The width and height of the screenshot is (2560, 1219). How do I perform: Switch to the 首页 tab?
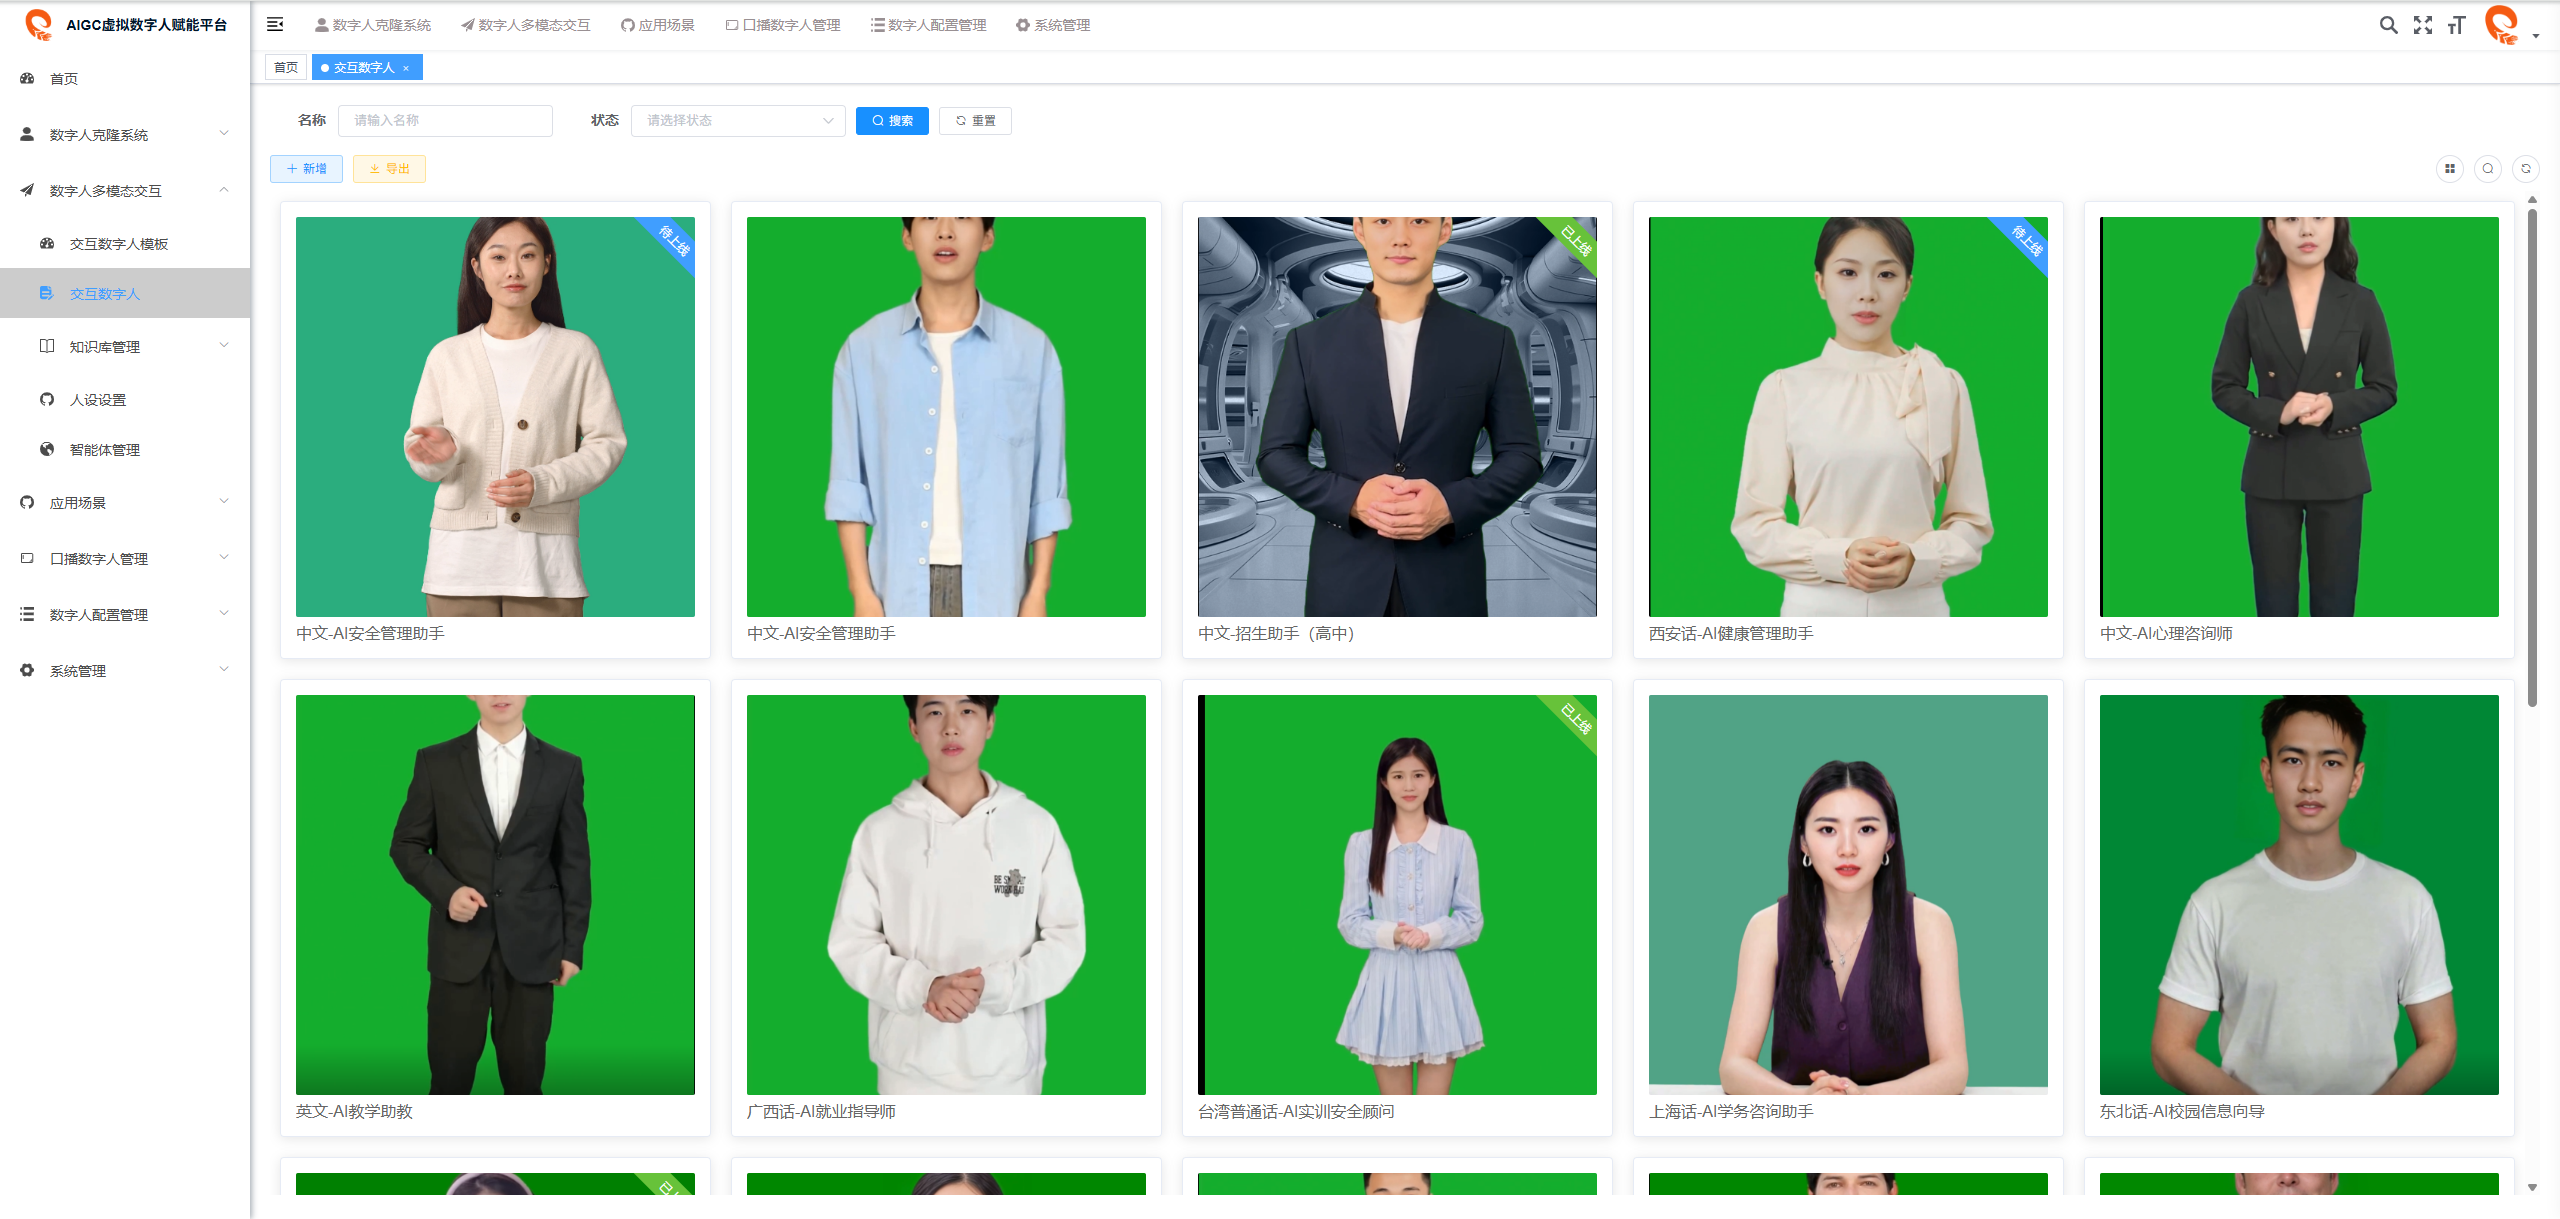(286, 68)
